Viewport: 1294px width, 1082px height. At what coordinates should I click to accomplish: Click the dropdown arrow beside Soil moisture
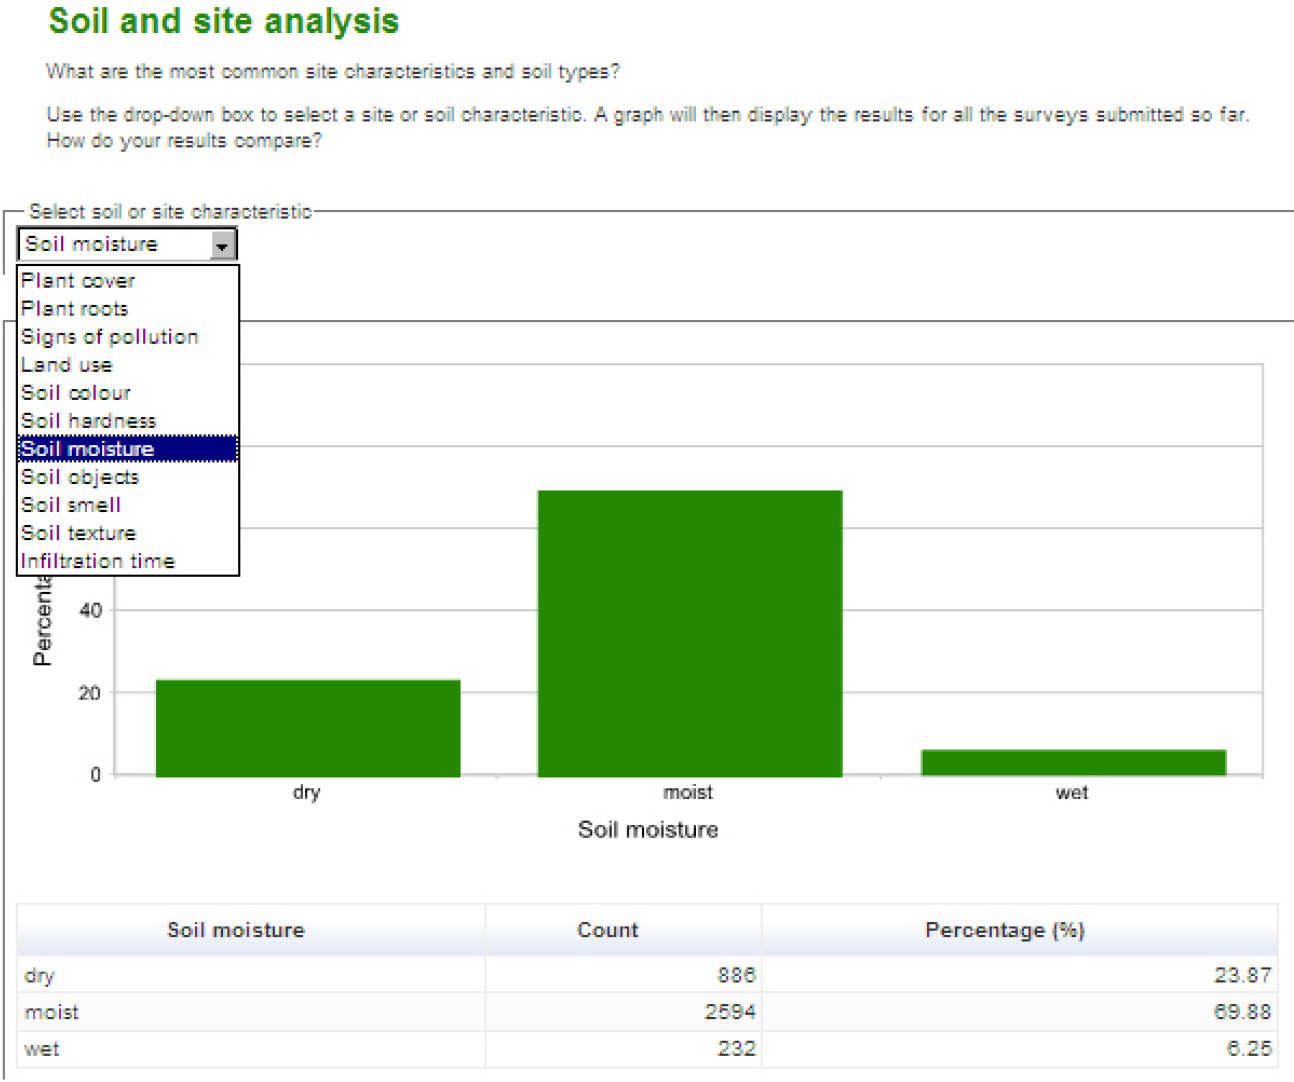point(222,245)
